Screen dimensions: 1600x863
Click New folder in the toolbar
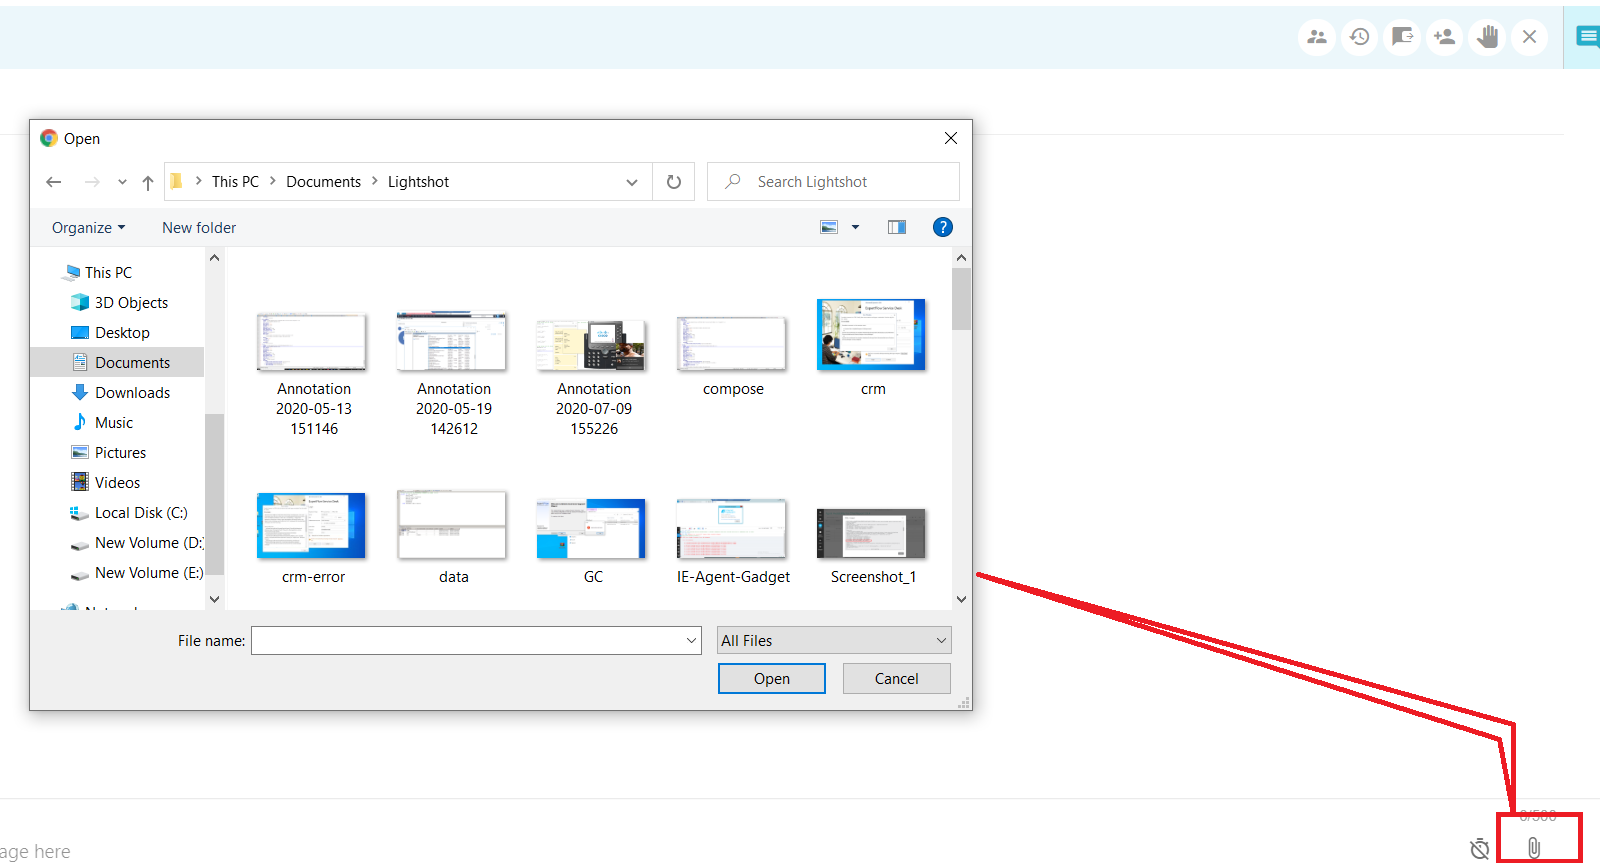click(199, 228)
